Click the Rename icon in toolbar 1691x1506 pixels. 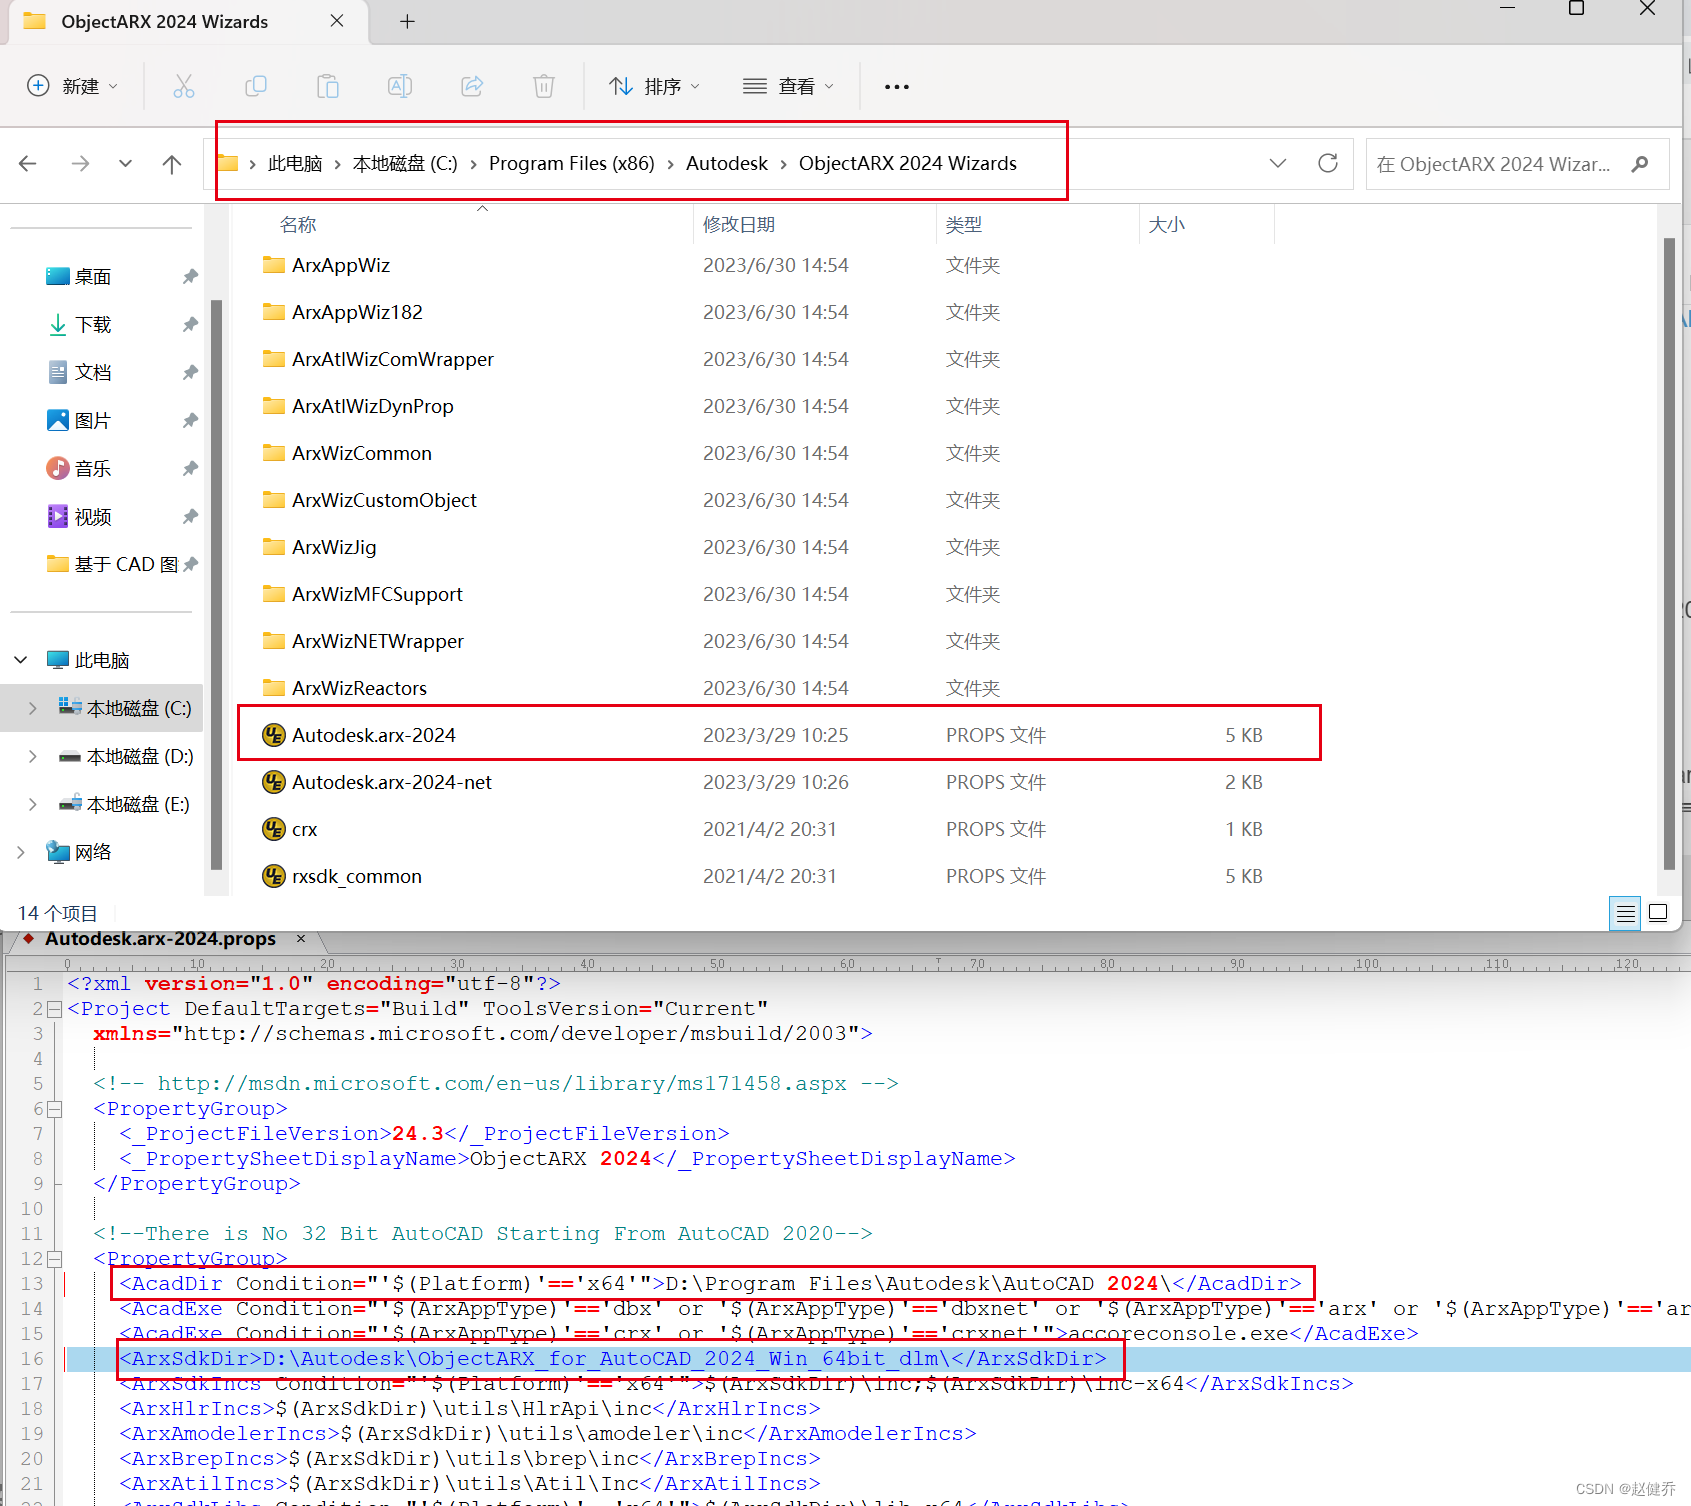[400, 86]
